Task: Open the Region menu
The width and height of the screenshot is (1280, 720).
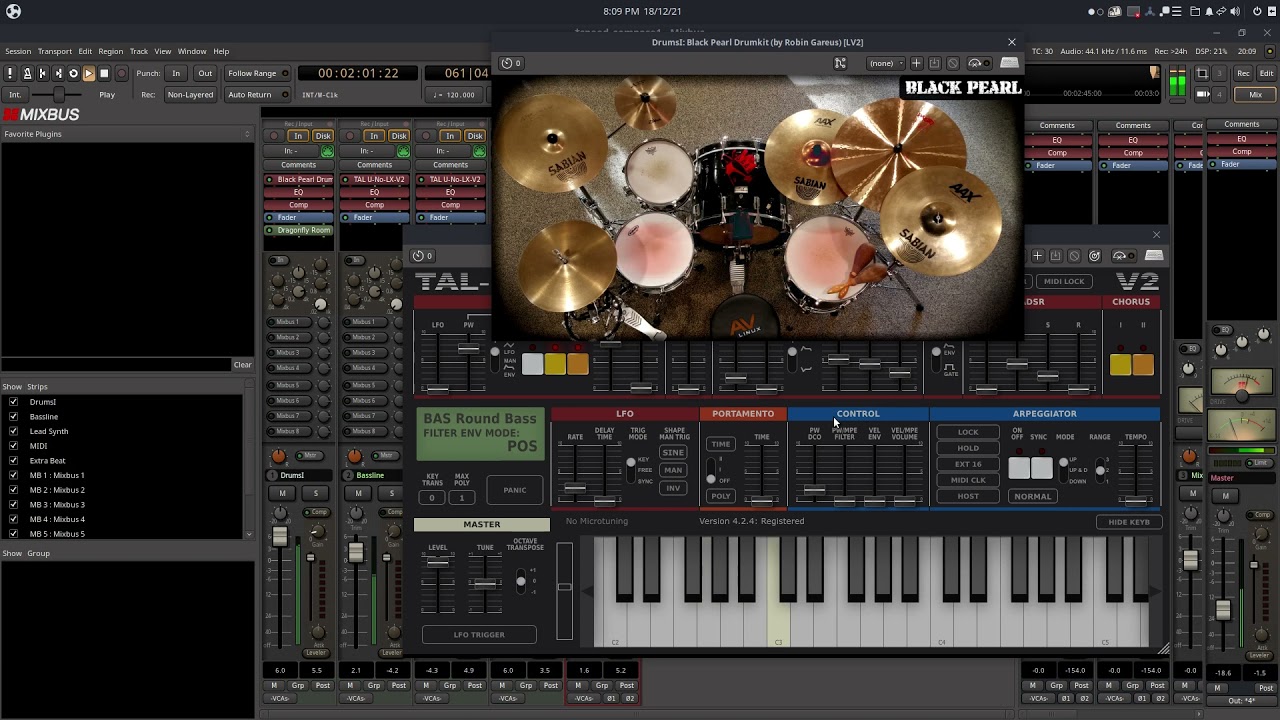Action: click(x=111, y=51)
